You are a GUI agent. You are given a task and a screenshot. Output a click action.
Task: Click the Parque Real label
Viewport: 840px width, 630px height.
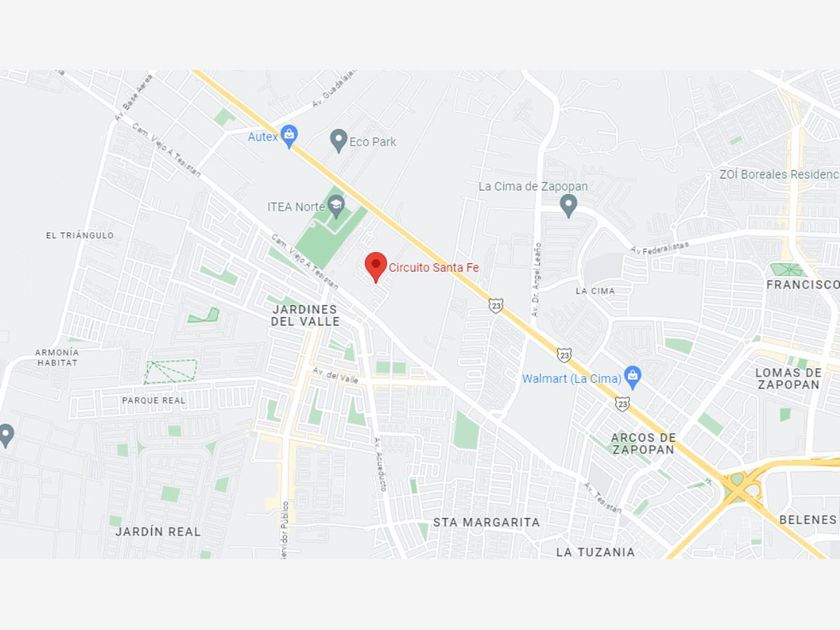click(154, 400)
